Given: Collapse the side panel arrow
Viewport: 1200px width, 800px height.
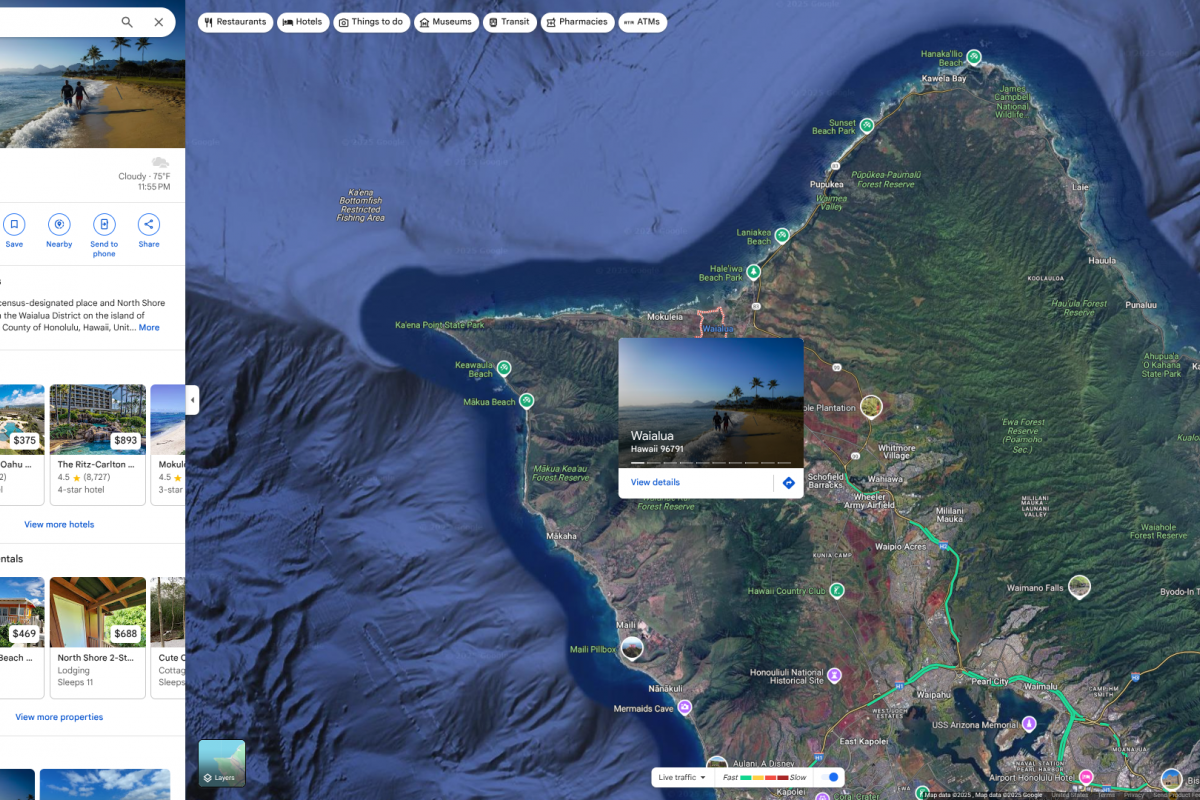Looking at the screenshot, I should click(x=192, y=400).
